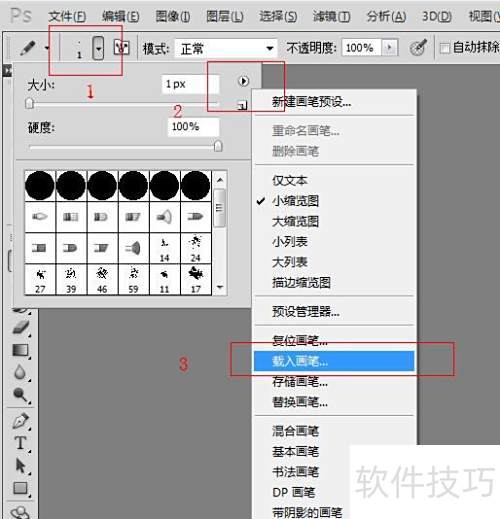Screen dimensions: 500x519
Task: Select the brush thumbnail labeled 27
Action: [40, 280]
